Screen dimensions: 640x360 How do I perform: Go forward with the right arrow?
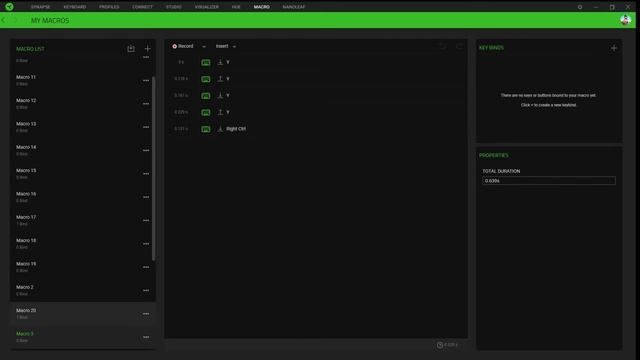[16, 20]
